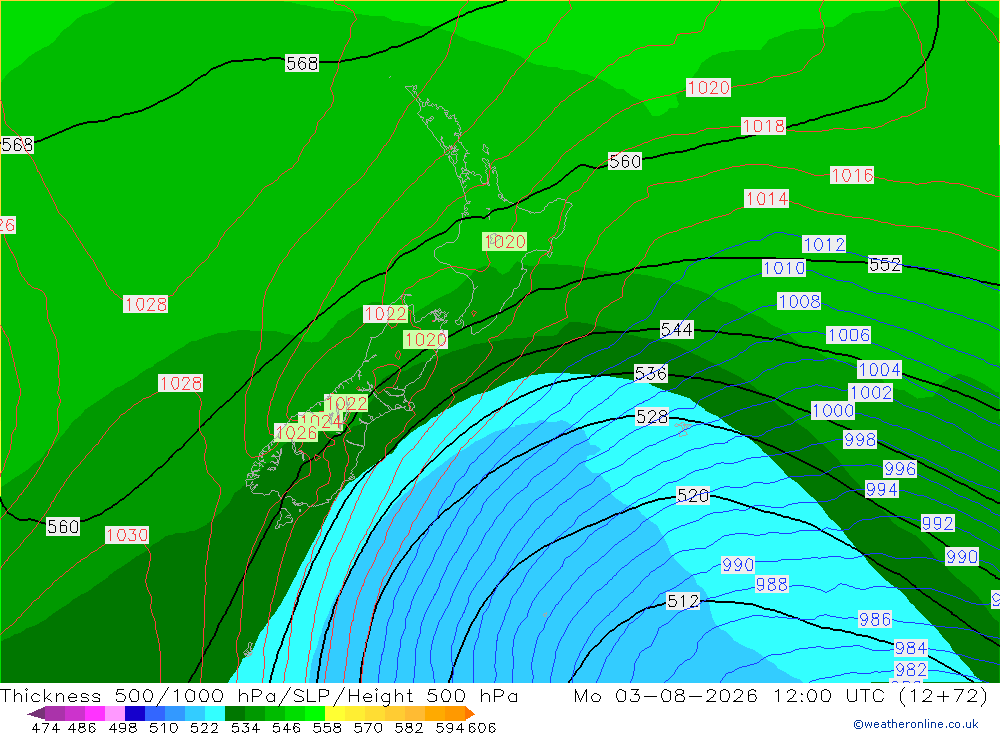
Task: Click the blue 992 isobar label
Action: tap(938, 523)
